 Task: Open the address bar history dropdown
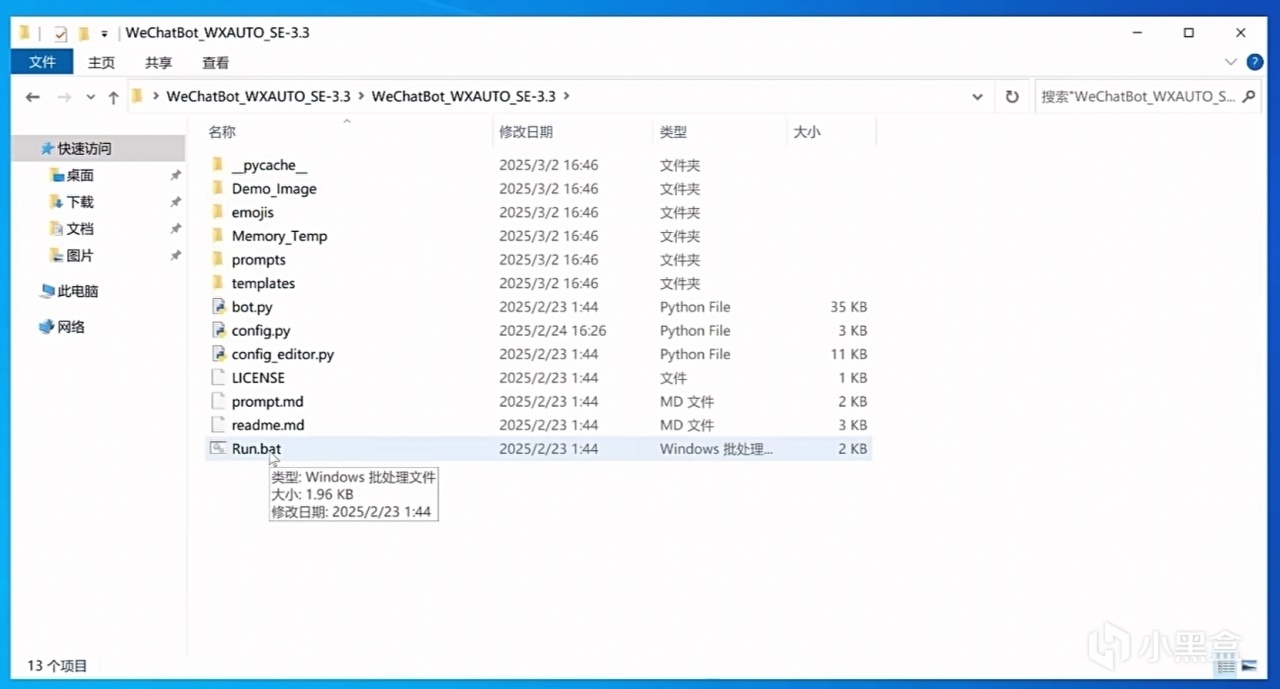[977, 97]
